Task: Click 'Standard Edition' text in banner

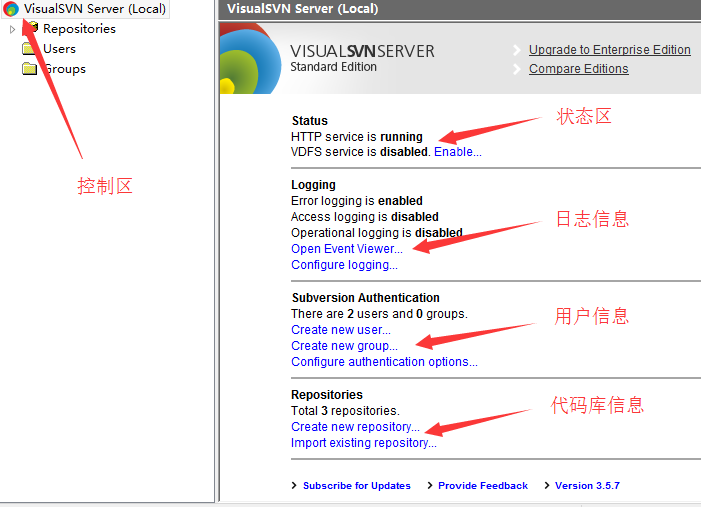Action: coord(334,67)
